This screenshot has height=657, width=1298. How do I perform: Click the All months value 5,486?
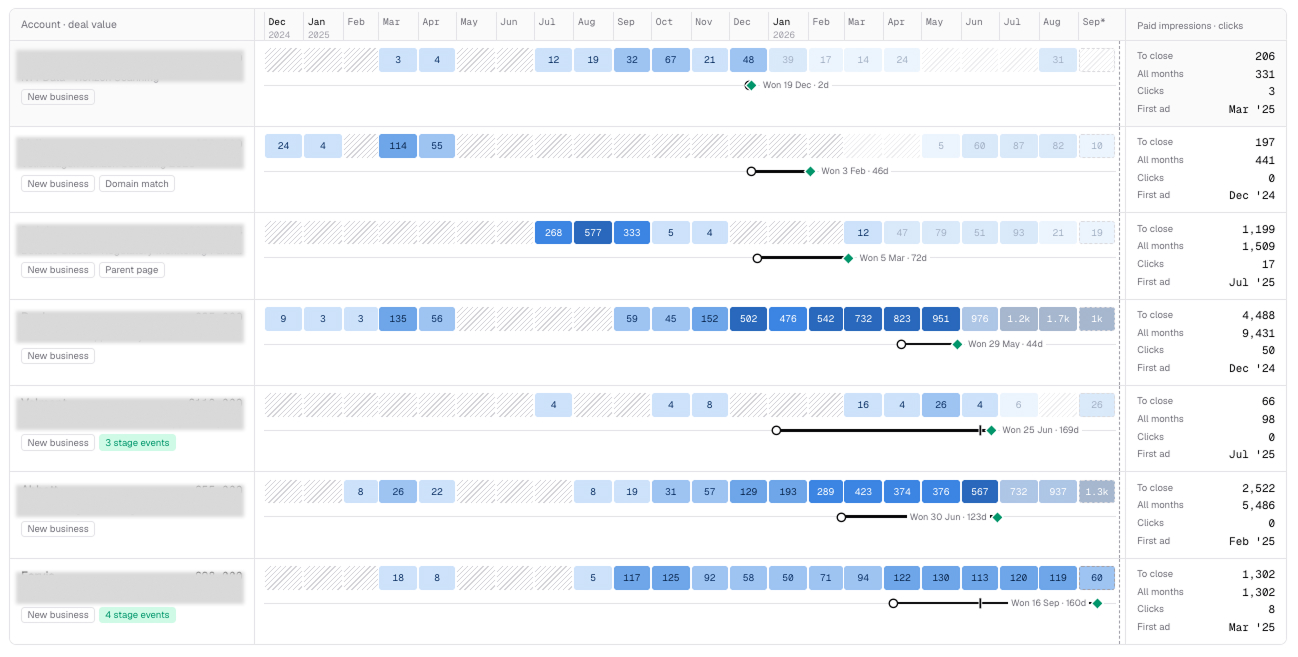click(1257, 506)
